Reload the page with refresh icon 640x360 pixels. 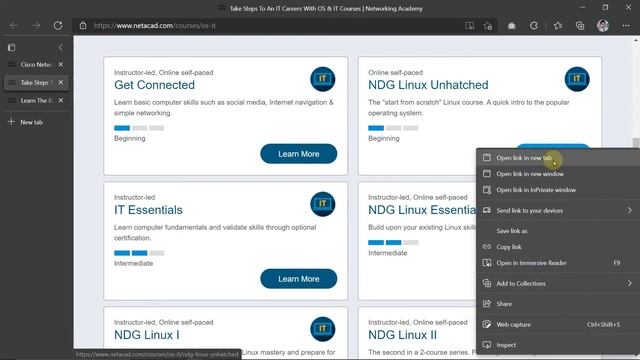click(x=58, y=26)
